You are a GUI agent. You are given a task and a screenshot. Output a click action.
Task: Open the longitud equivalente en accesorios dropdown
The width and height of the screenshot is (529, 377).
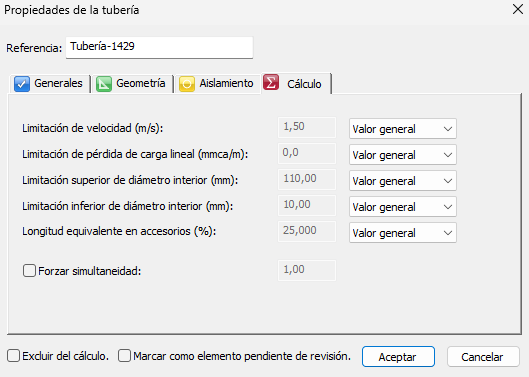[403, 233]
